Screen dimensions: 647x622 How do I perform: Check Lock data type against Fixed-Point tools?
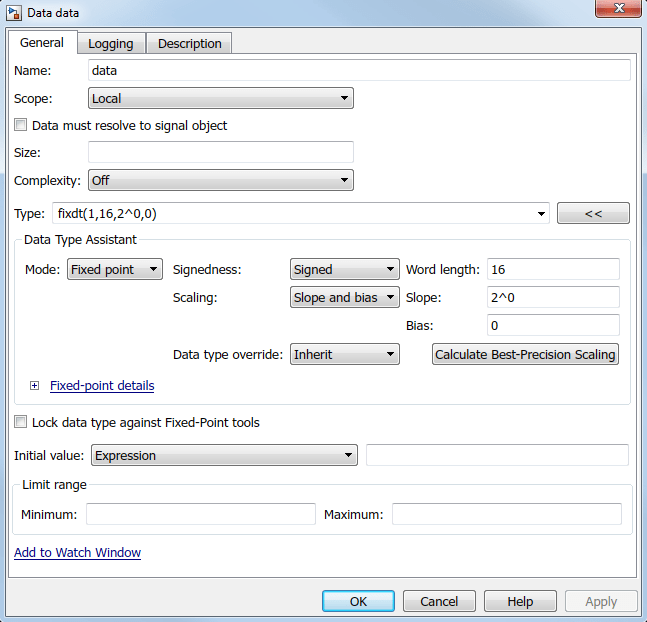21,422
